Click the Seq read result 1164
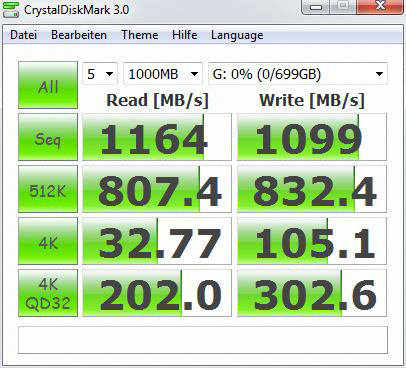The height and width of the screenshot is (368, 406). point(157,137)
